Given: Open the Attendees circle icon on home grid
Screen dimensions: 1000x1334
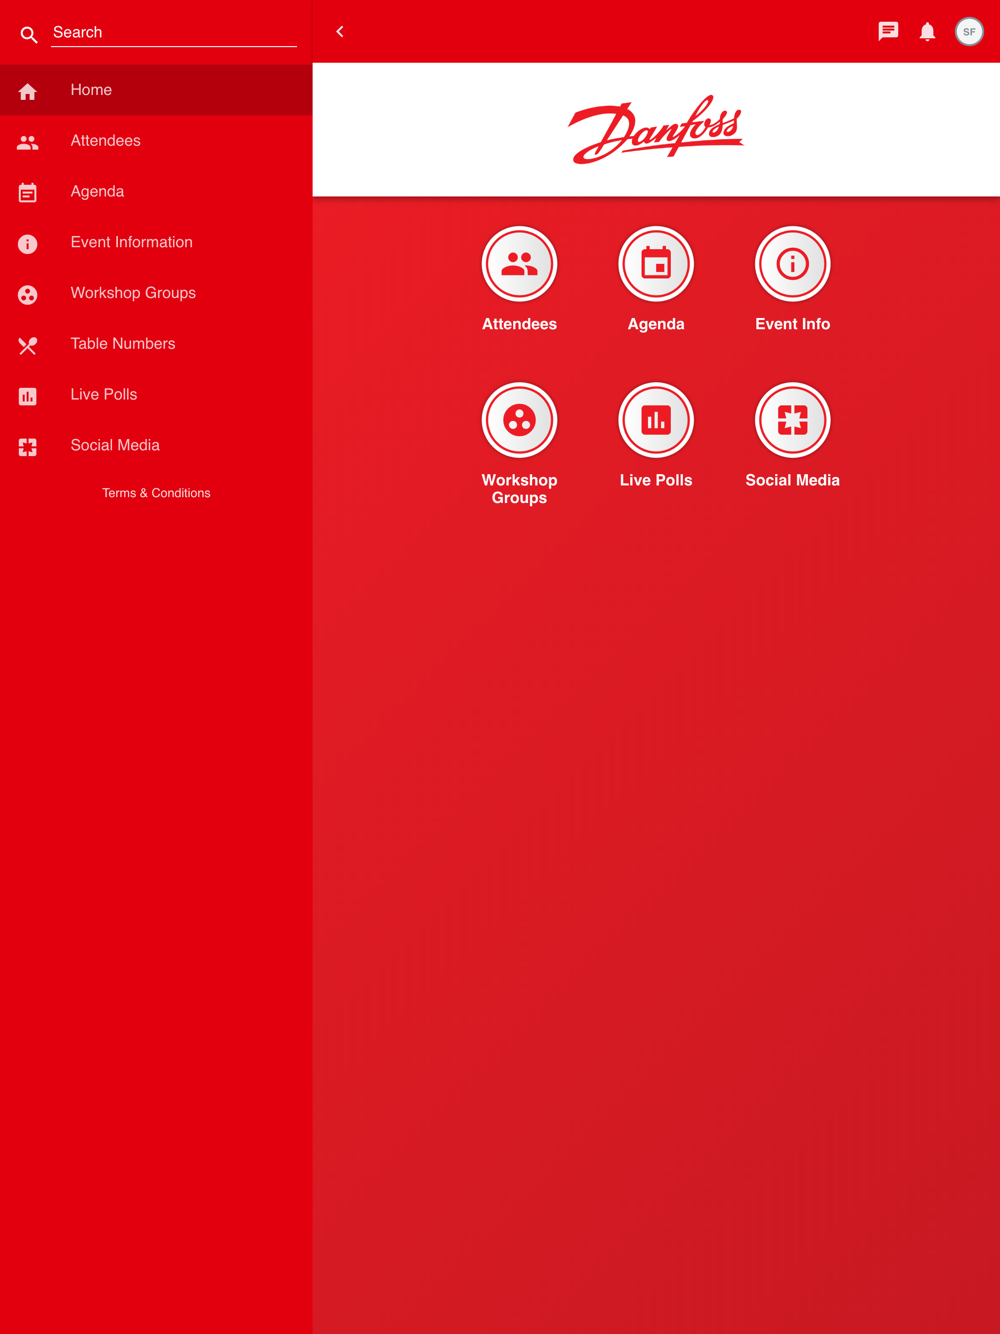Looking at the screenshot, I should pos(519,265).
